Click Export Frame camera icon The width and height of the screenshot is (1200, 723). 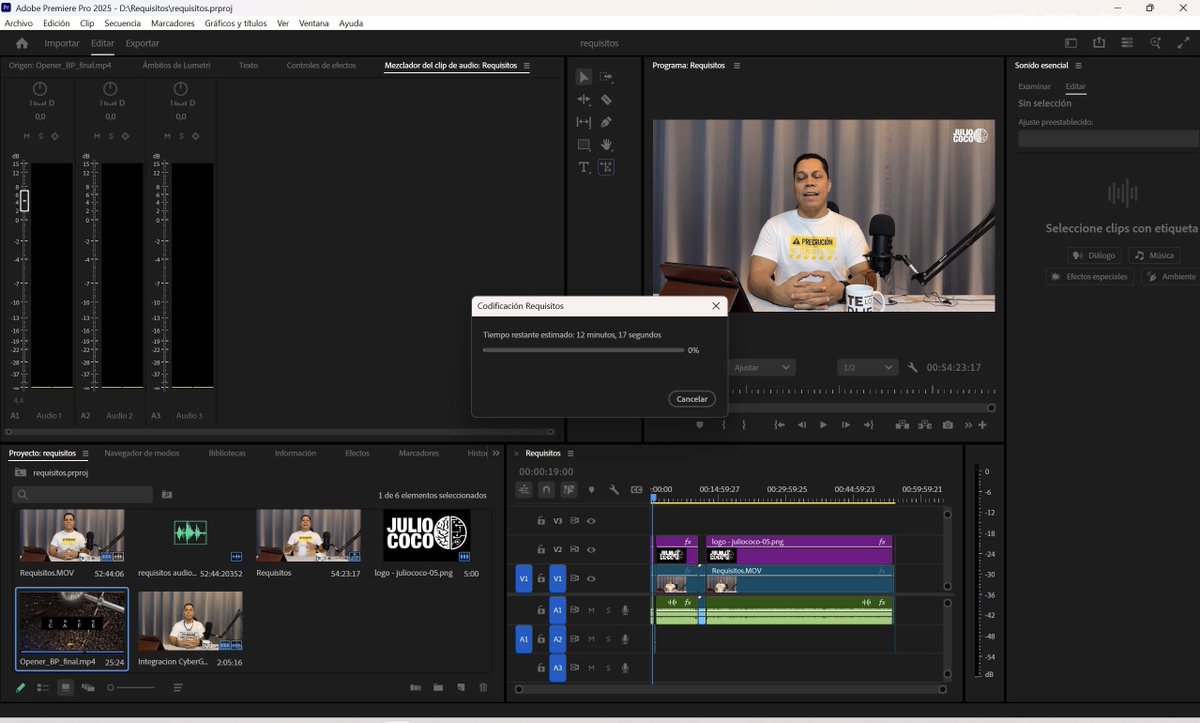(947, 425)
